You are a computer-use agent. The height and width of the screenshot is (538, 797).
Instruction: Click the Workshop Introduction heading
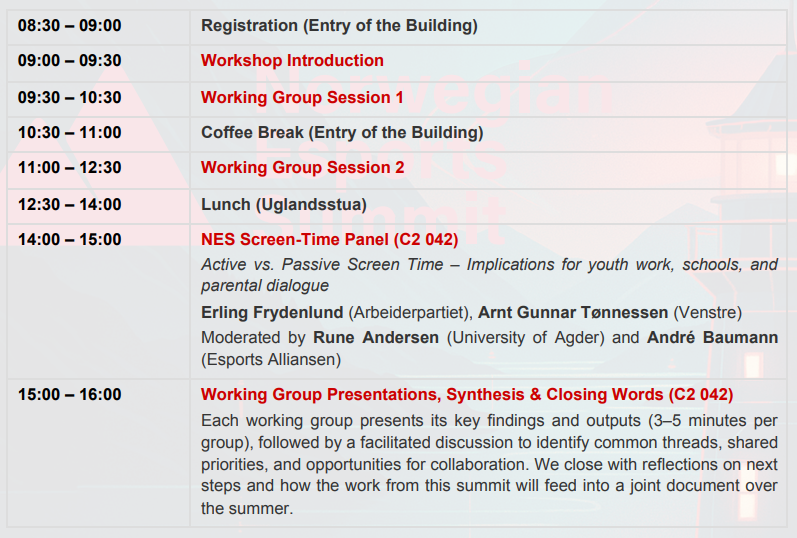[x=292, y=61]
